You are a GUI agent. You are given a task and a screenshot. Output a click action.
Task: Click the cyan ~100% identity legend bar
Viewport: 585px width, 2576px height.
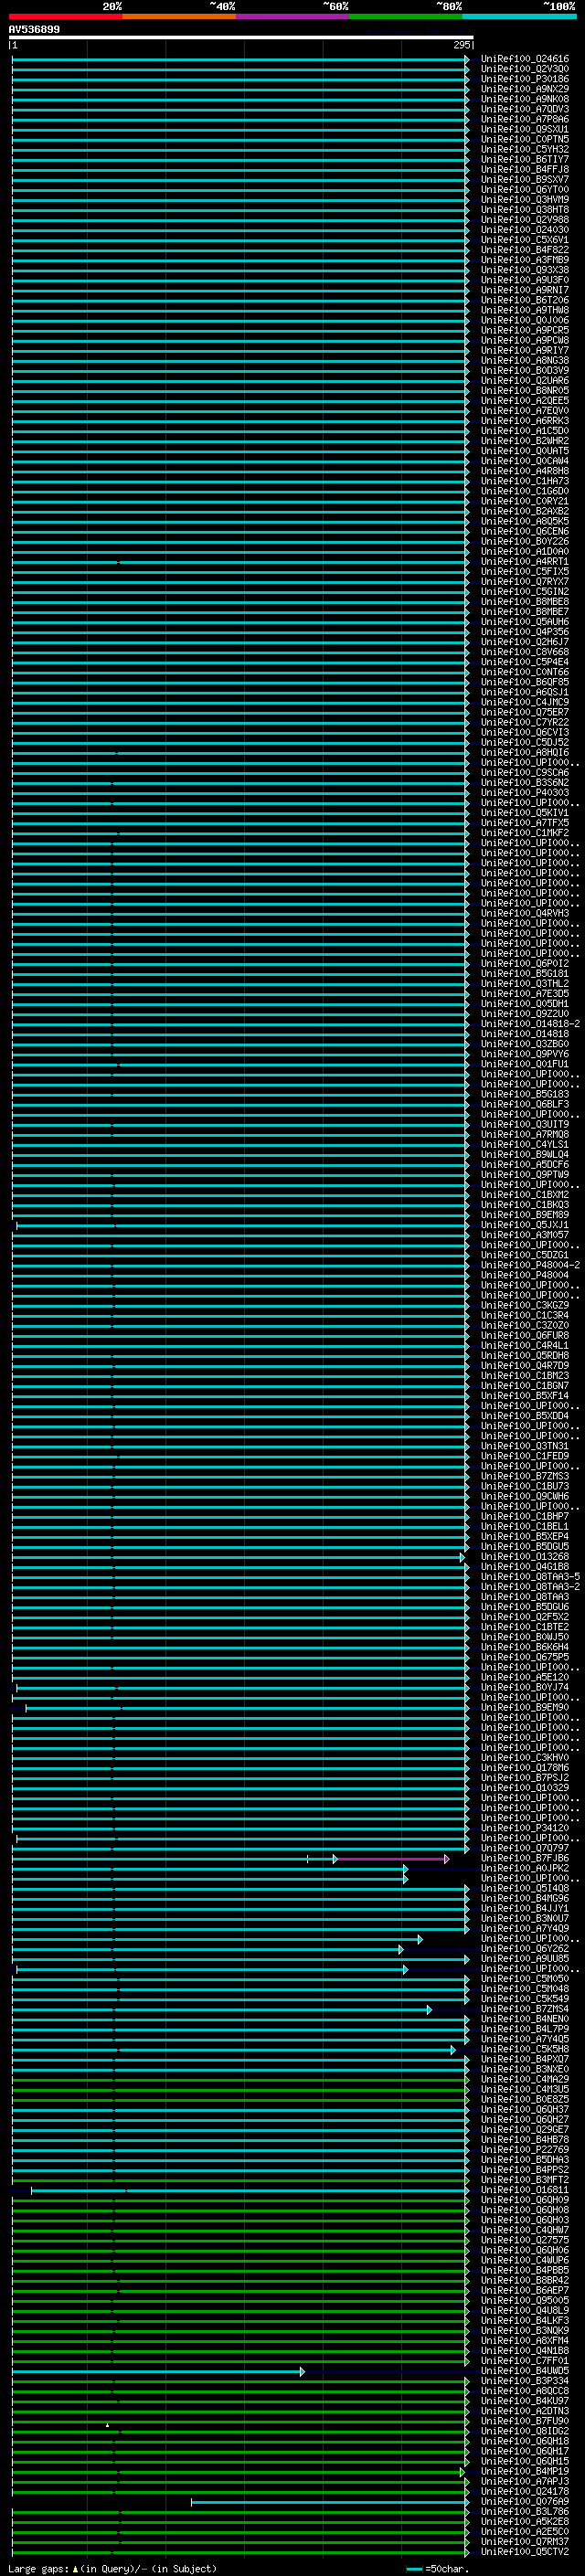pos(519,16)
